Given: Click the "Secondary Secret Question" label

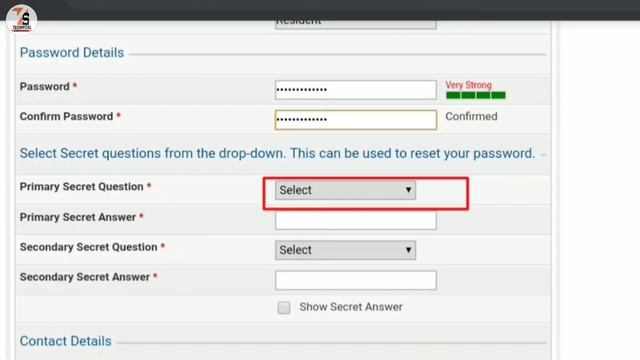Looking at the screenshot, I should [89, 247].
